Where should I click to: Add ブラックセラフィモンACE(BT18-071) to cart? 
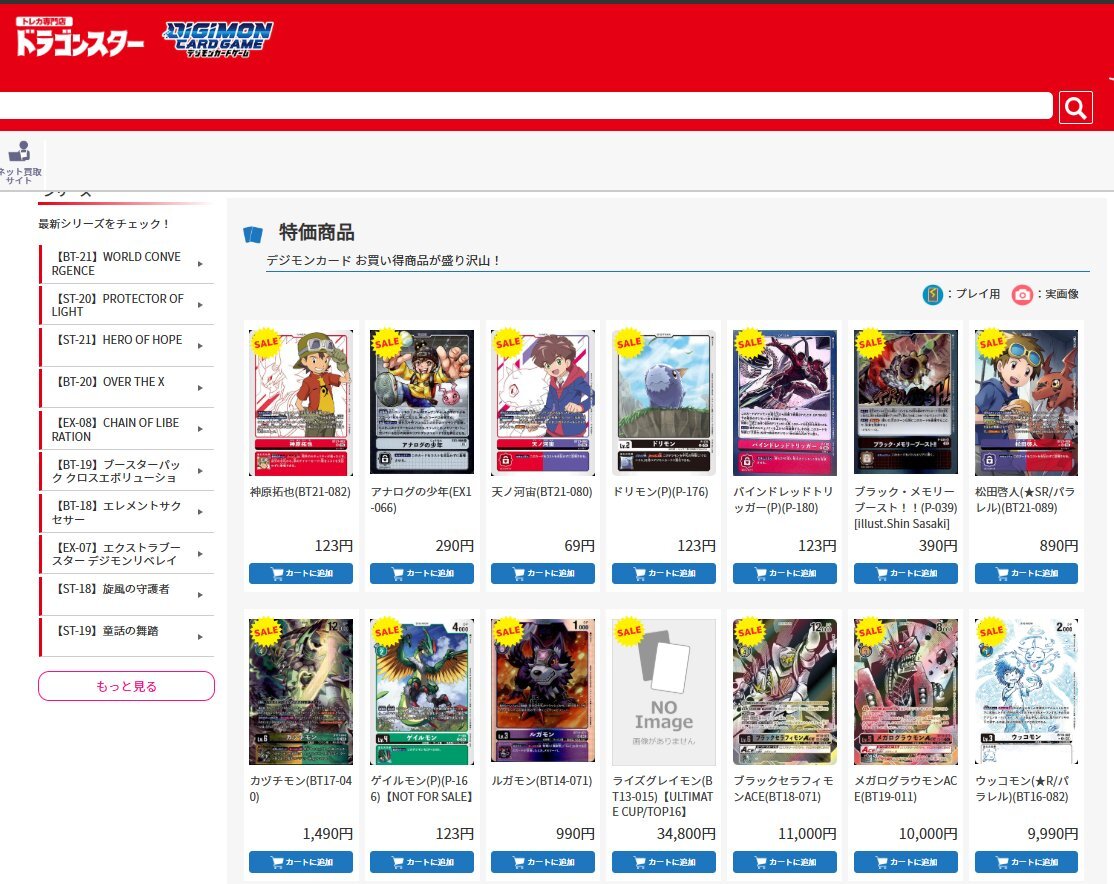[x=785, y=862]
